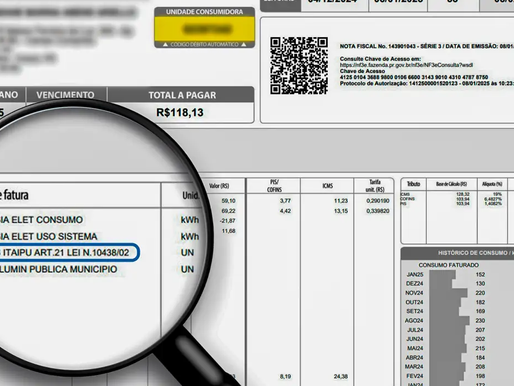Click the 'JUL24' history row label
The image size is (514, 386).
tap(415, 330)
